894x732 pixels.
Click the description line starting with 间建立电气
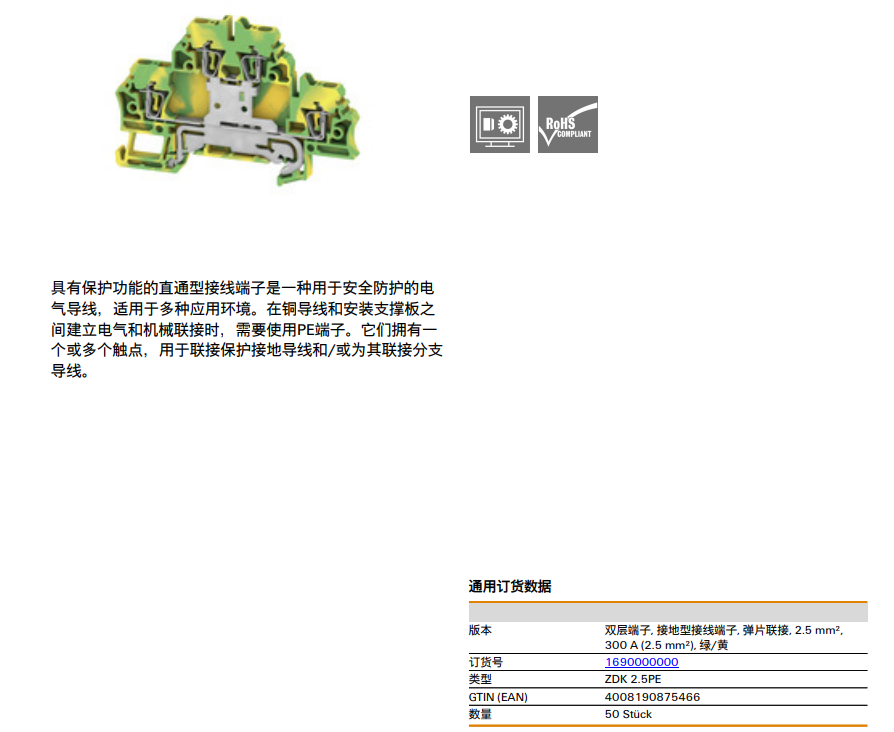(x=243, y=330)
